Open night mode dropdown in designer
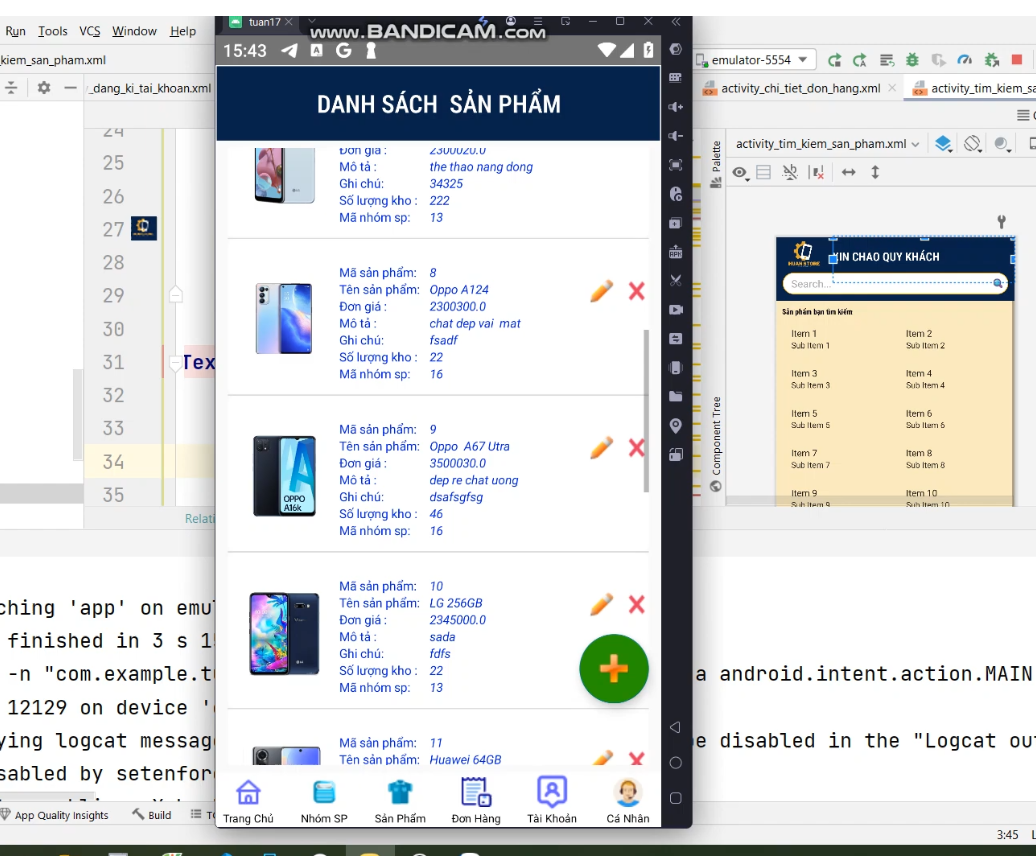 [1002, 144]
